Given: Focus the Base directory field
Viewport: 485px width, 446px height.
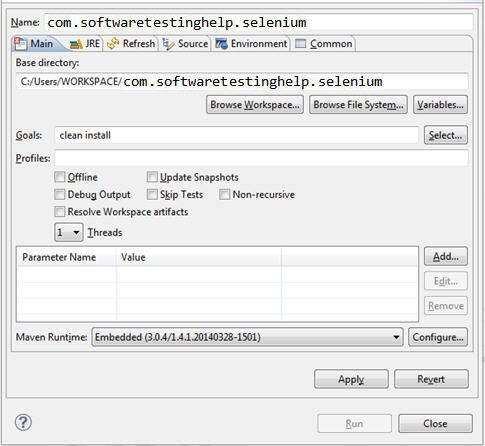Looking at the screenshot, I should [x=242, y=81].
